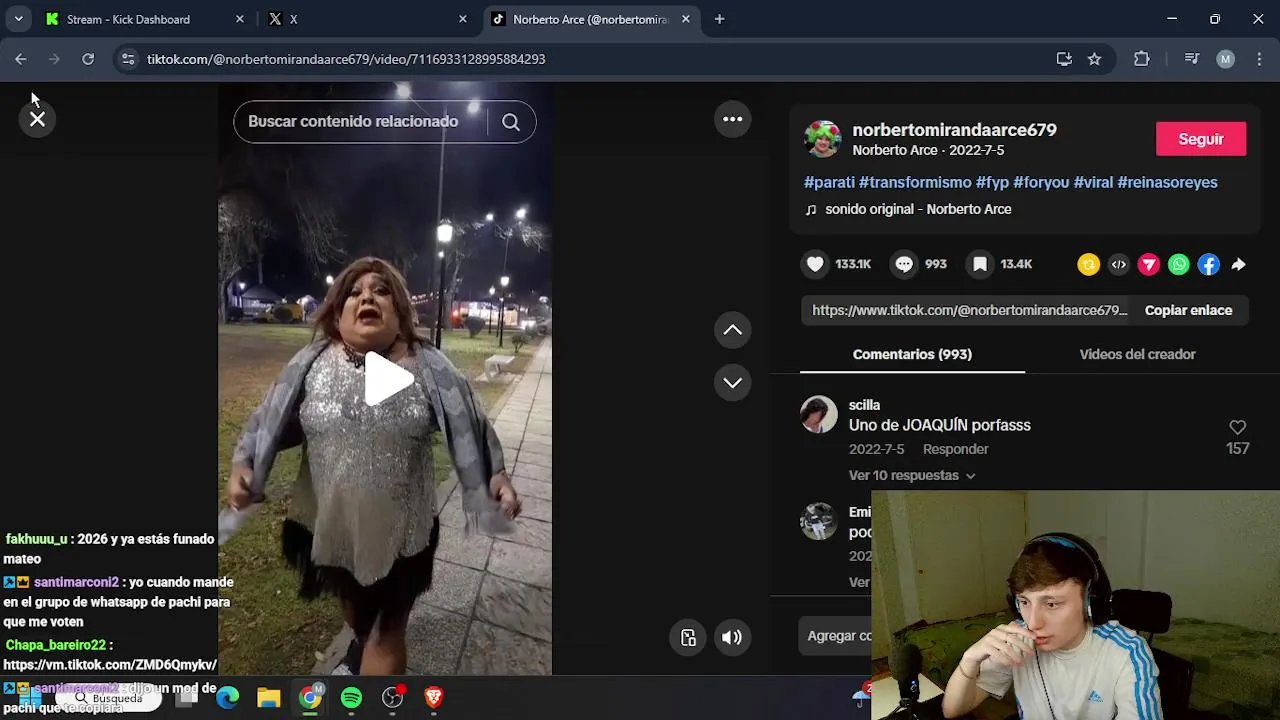Open commenter scilla's username
The image size is (1280, 720).
[x=864, y=405]
